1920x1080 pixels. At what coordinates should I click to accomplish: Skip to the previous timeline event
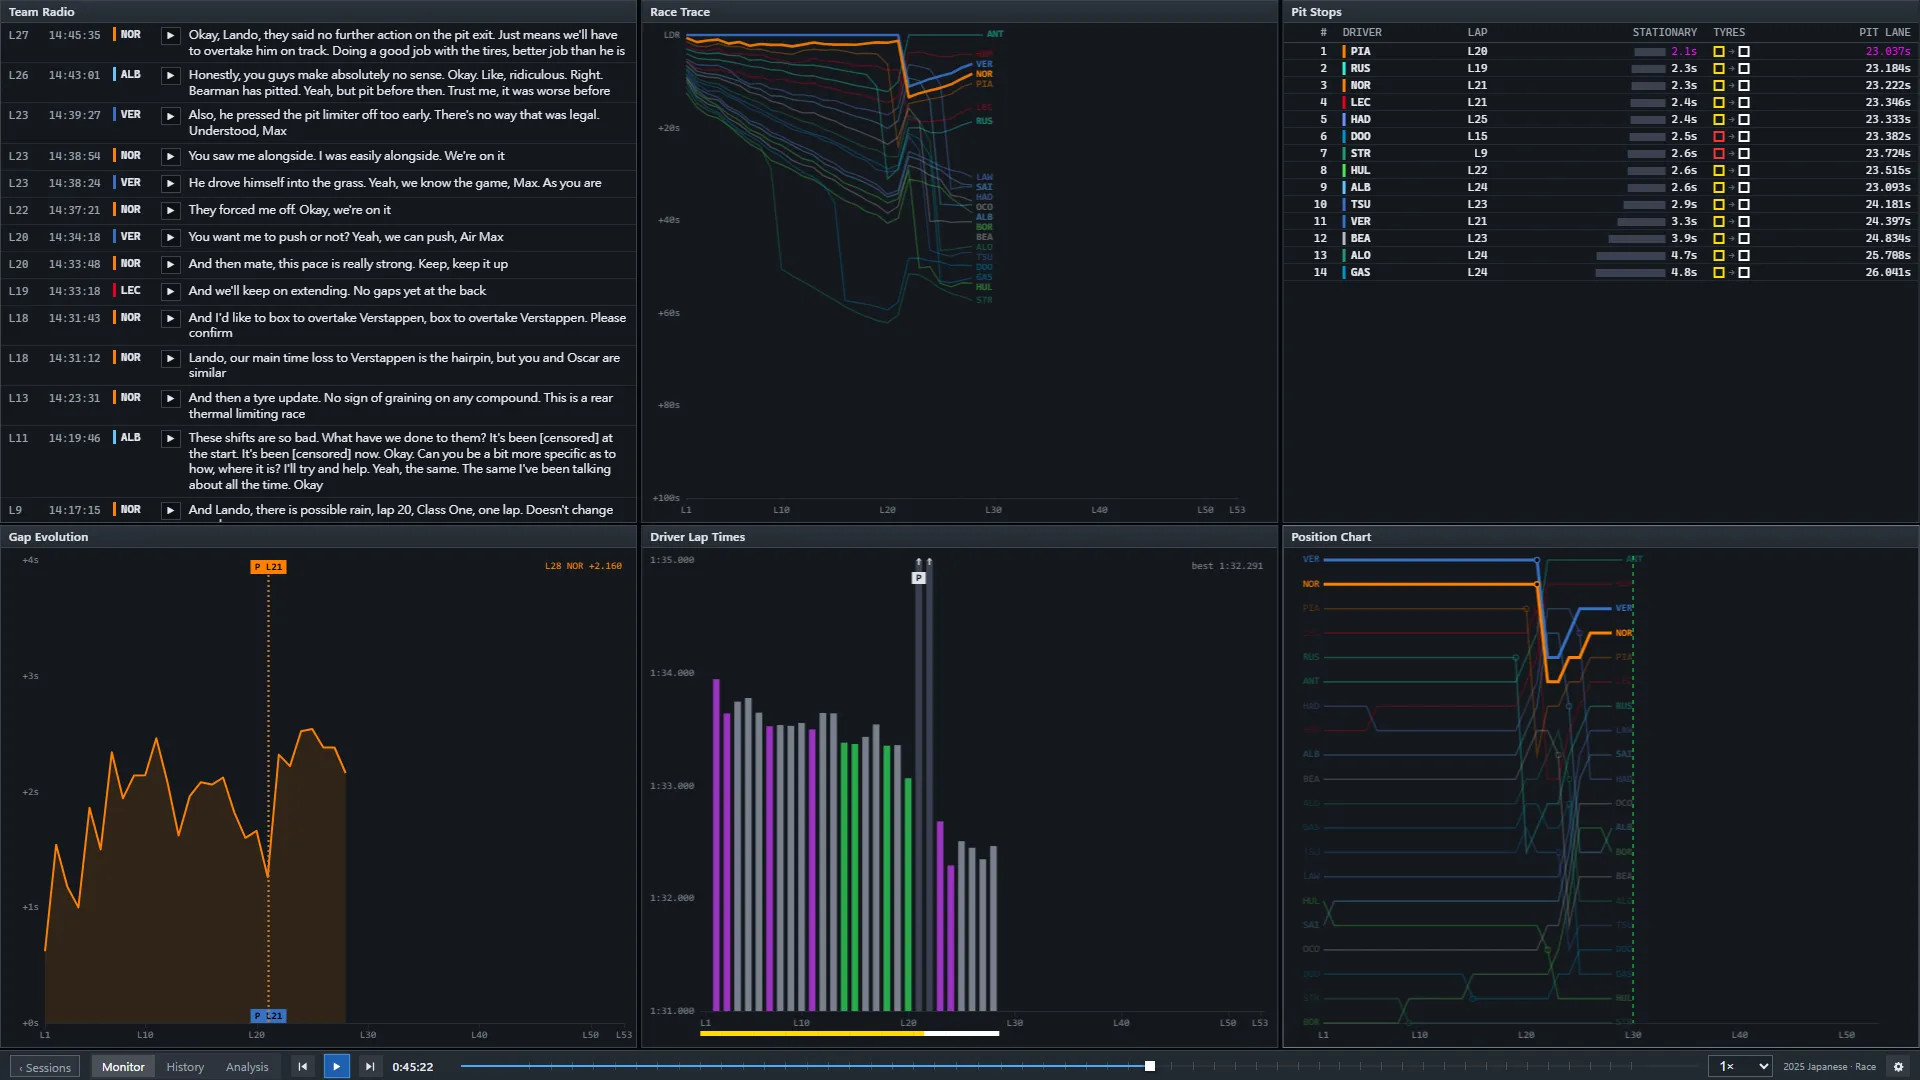pos(303,1067)
